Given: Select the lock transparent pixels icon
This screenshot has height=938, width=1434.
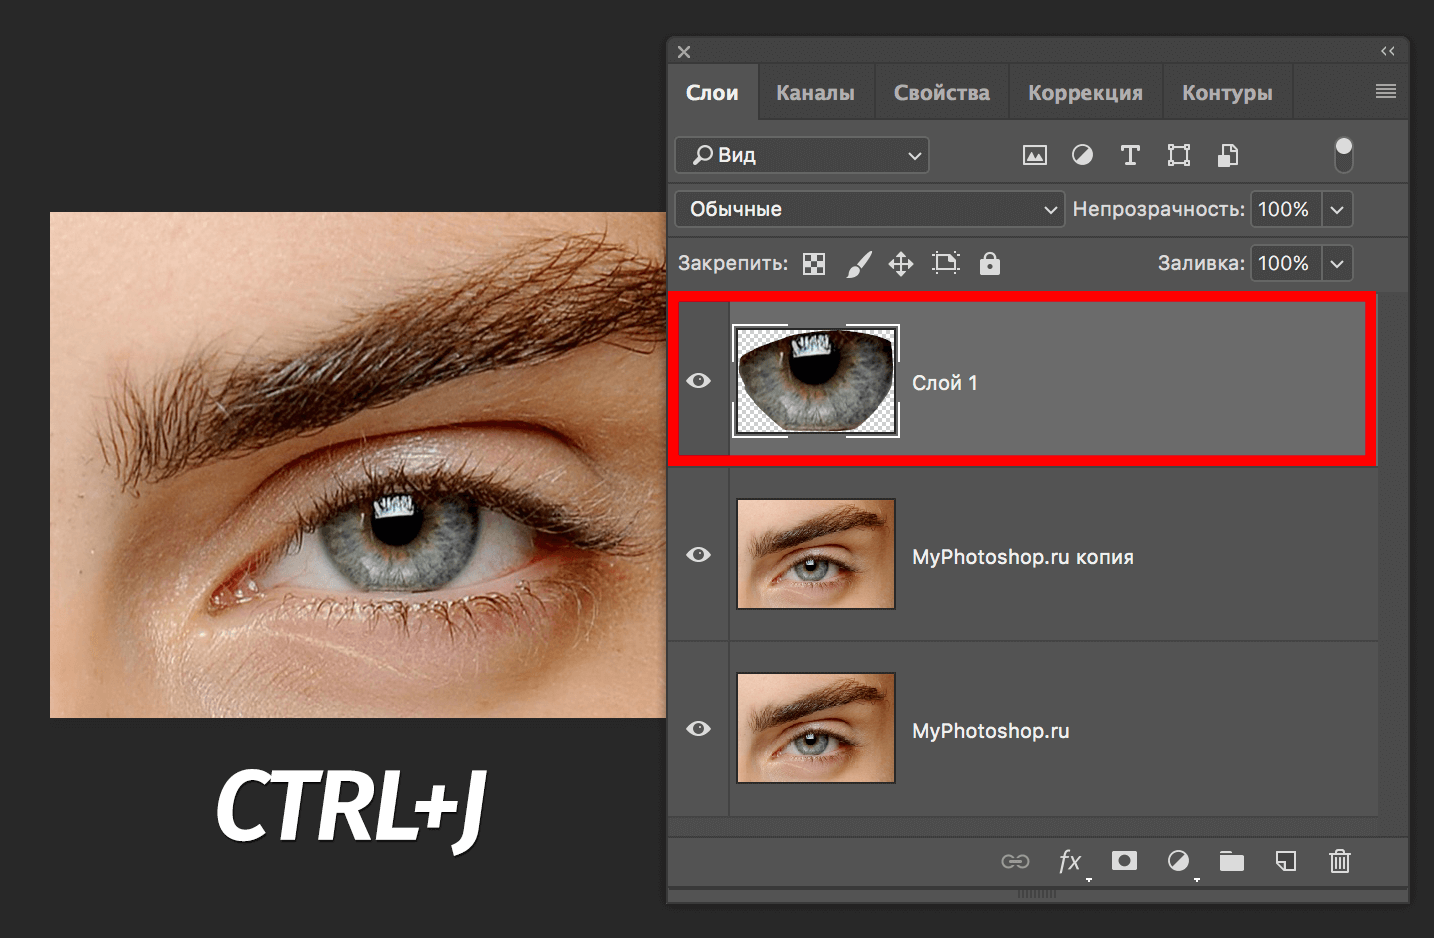Looking at the screenshot, I should tap(814, 263).
